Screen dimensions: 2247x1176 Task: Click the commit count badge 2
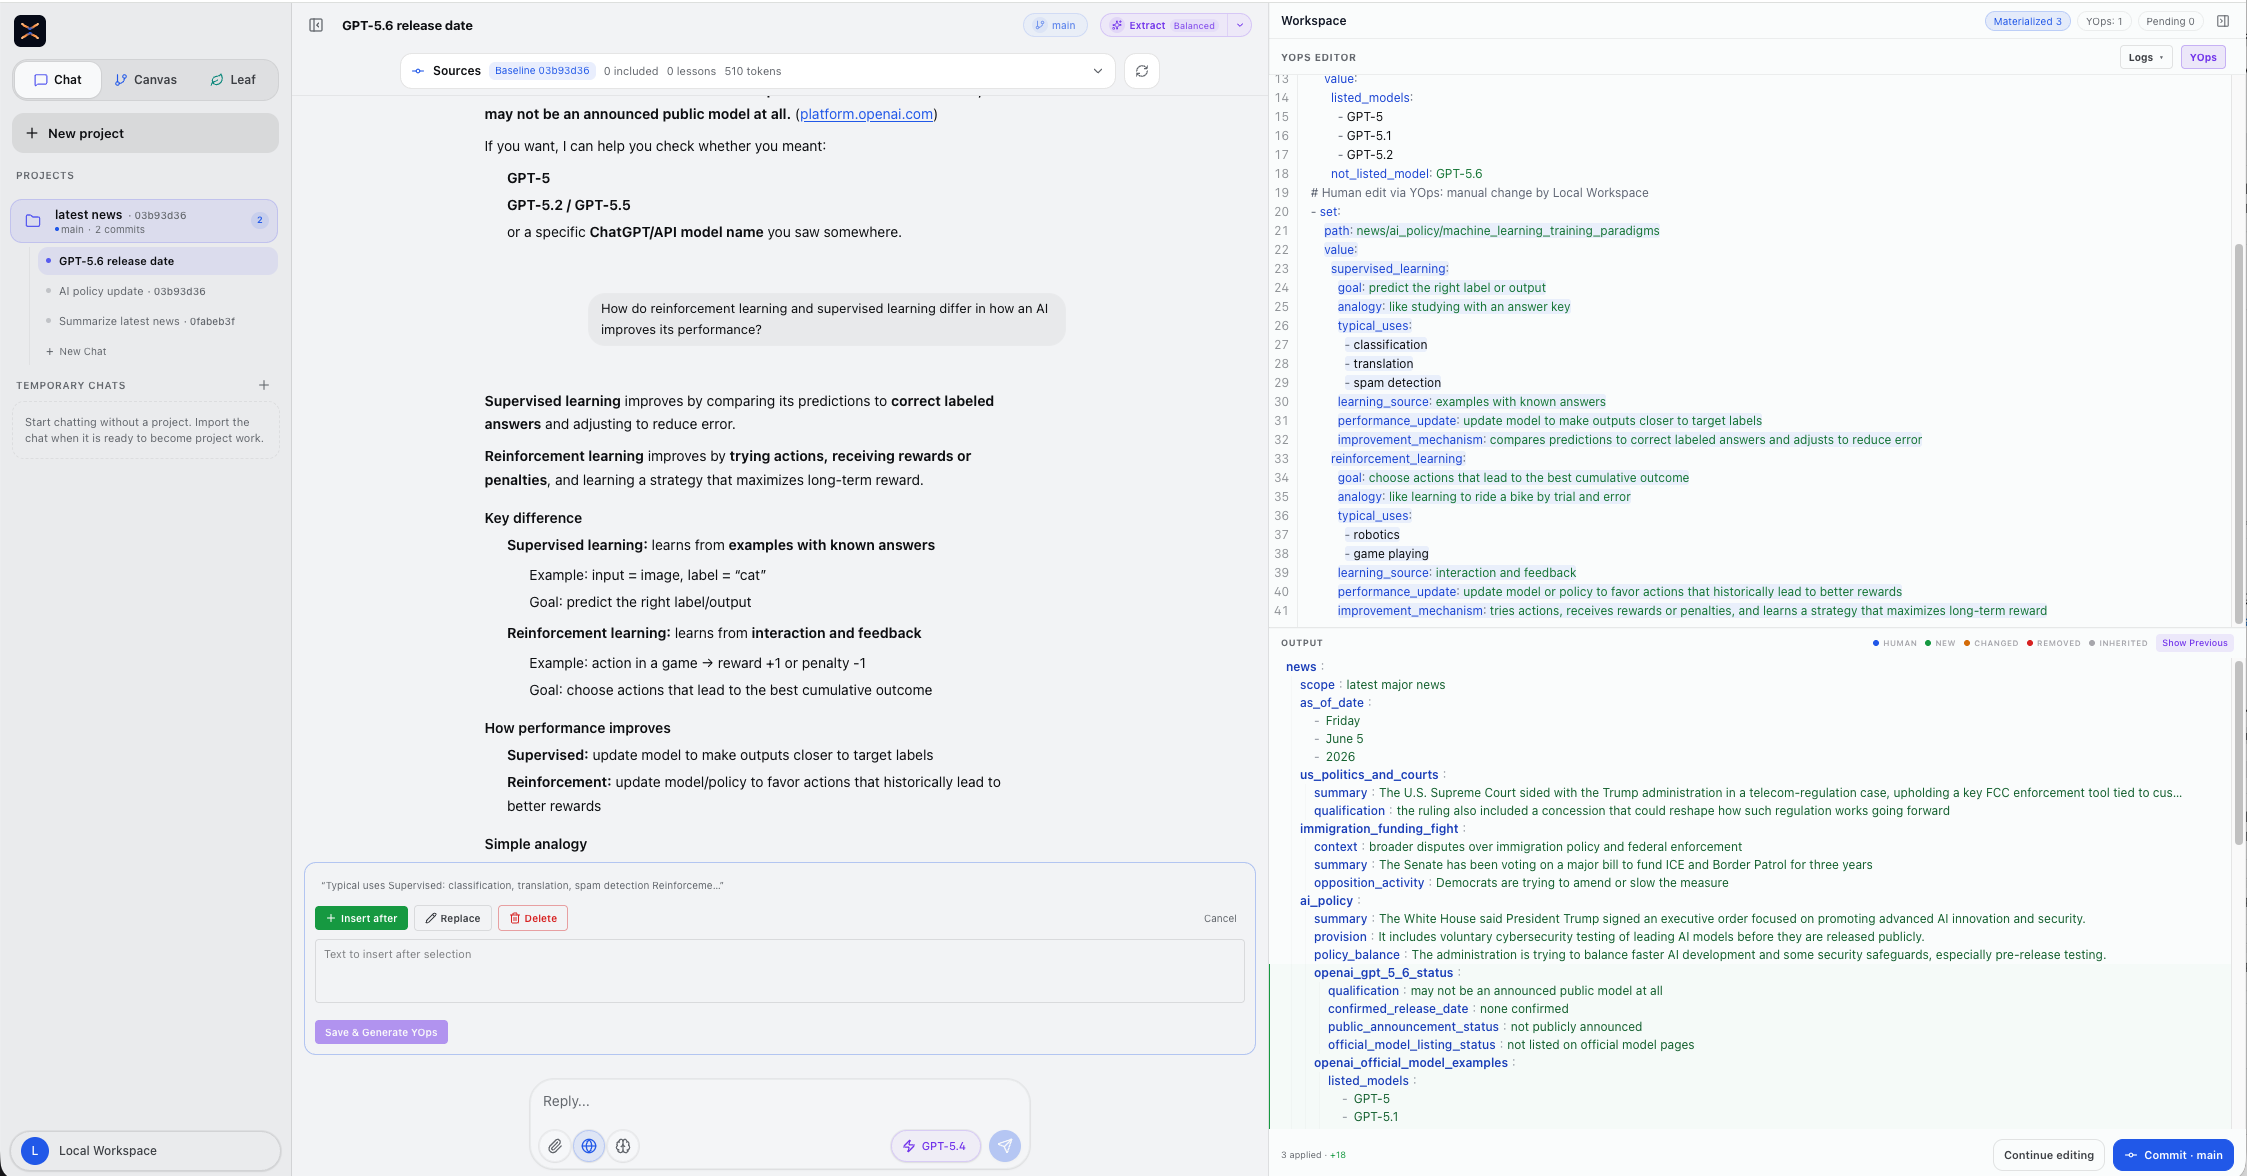coord(260,220)
